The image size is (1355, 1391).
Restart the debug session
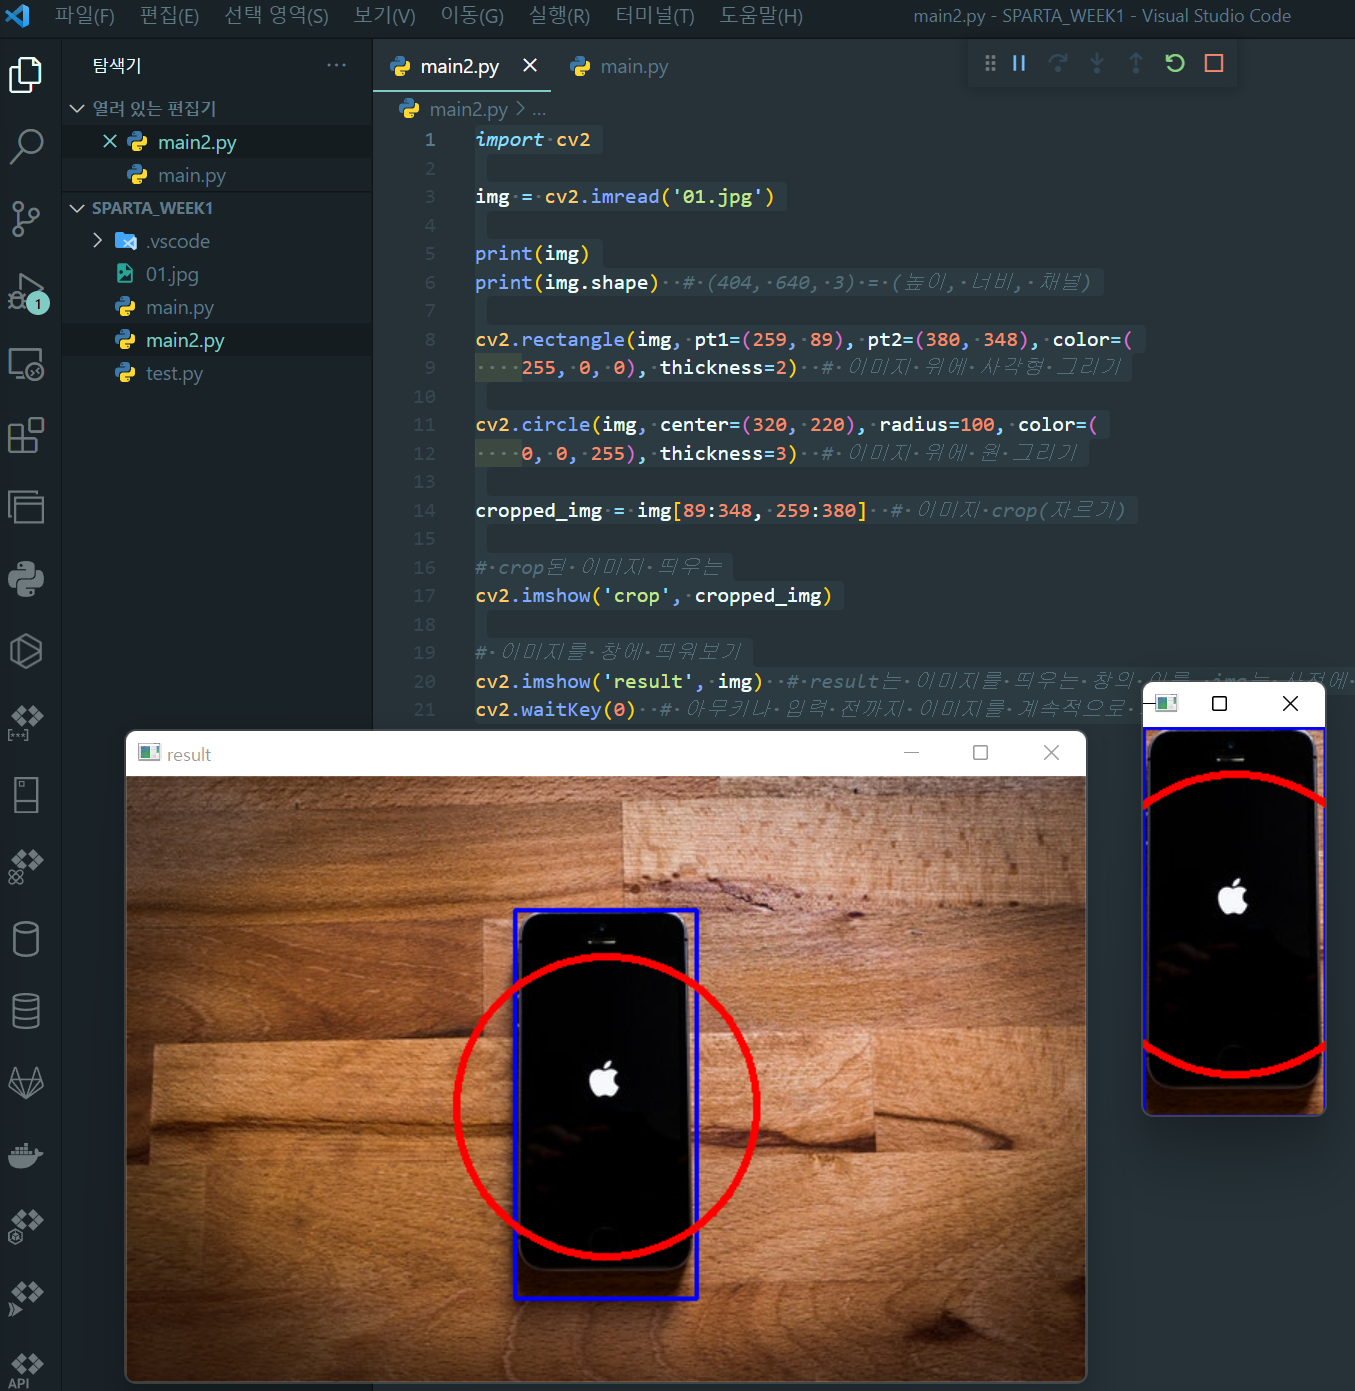tap(1175, 63)
